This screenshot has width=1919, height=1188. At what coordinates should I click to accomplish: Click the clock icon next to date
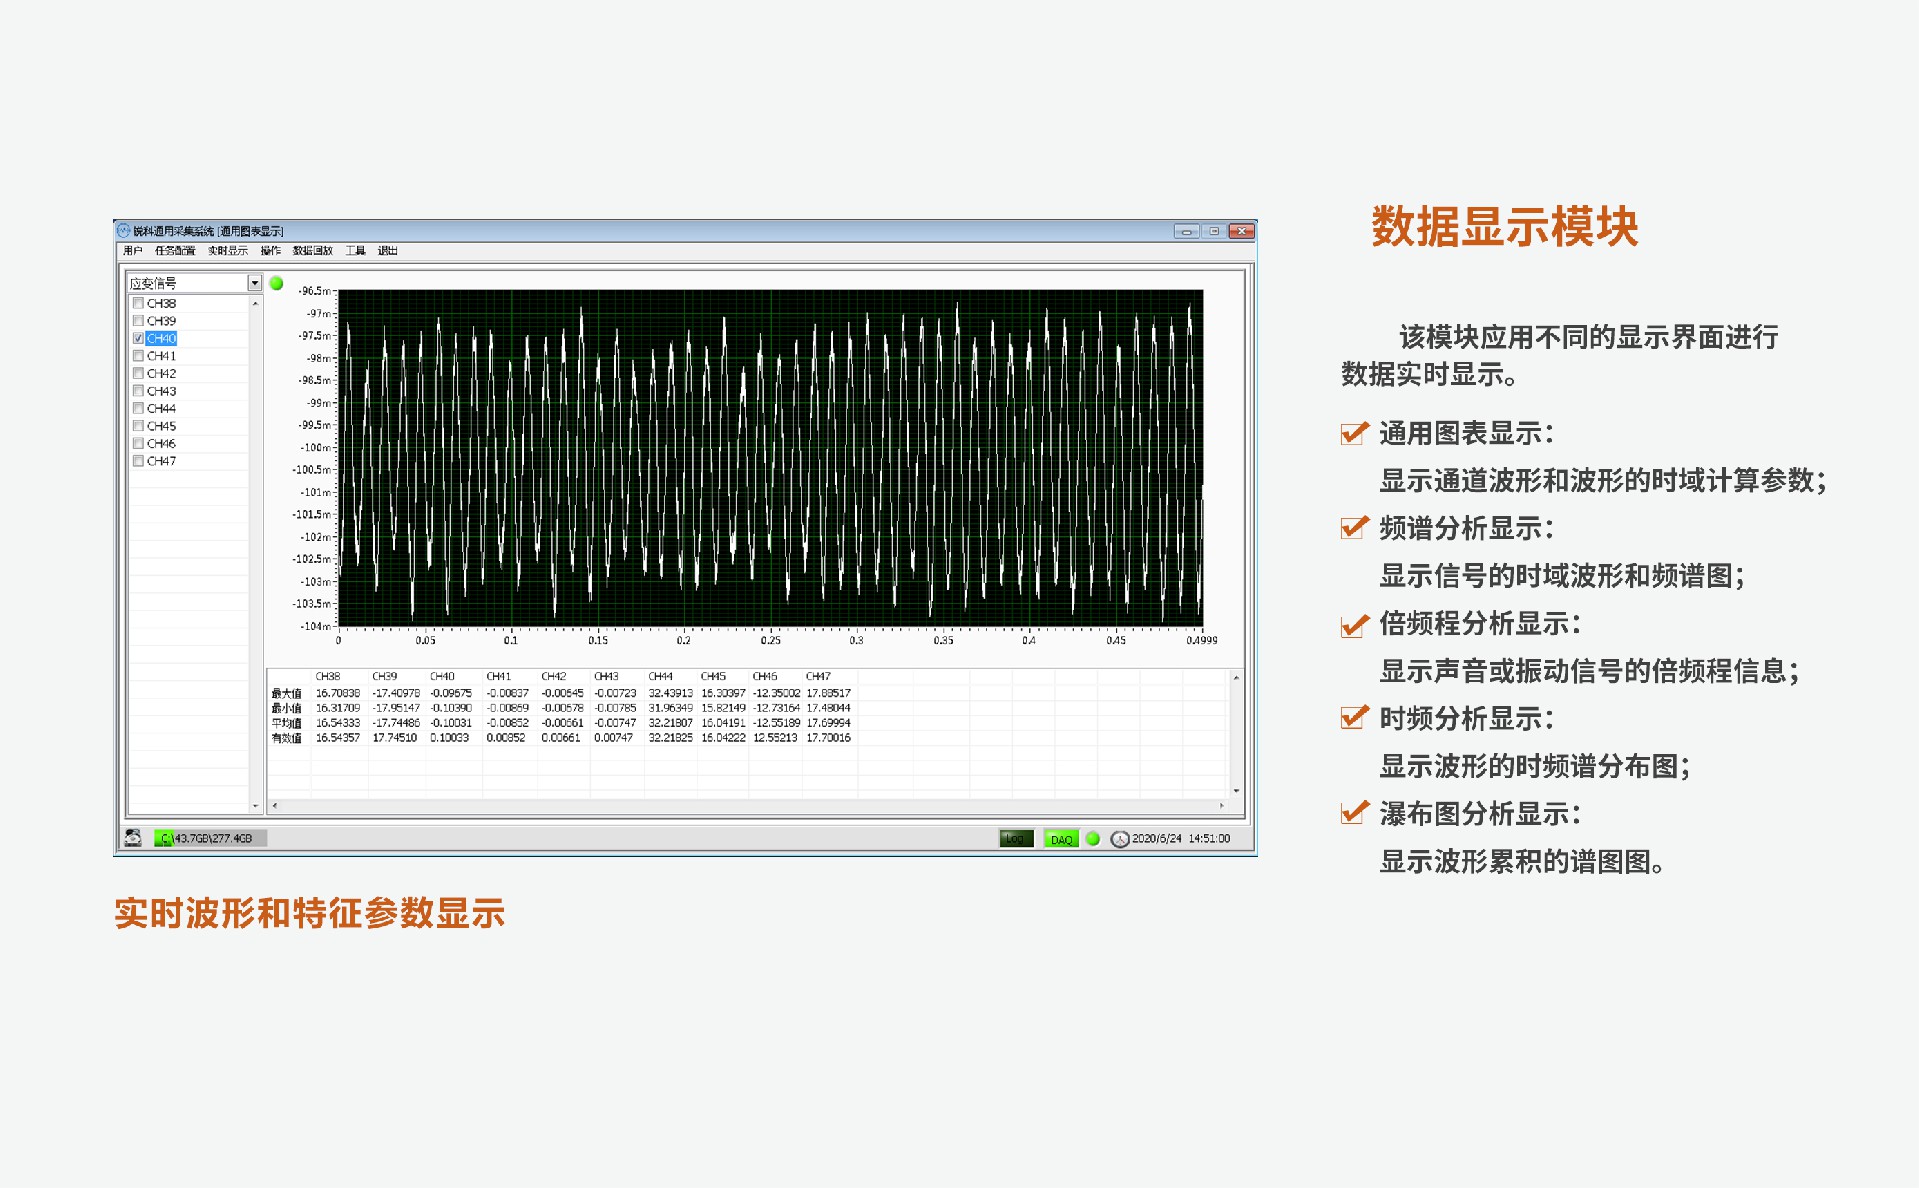1119,839
